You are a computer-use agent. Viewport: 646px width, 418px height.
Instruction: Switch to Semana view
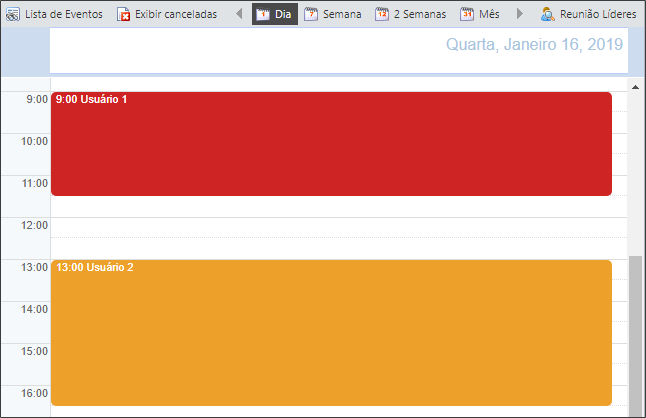click(x=333, y=14)
